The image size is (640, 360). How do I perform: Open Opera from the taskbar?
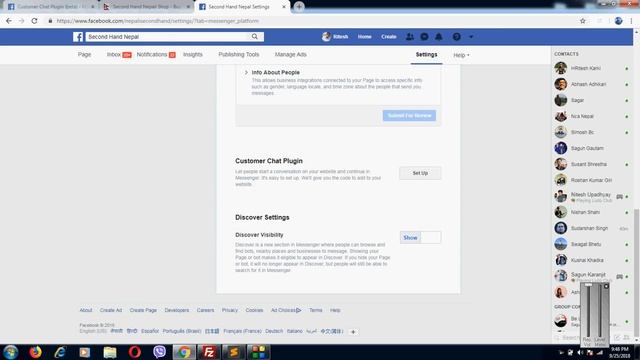[135, 352]
